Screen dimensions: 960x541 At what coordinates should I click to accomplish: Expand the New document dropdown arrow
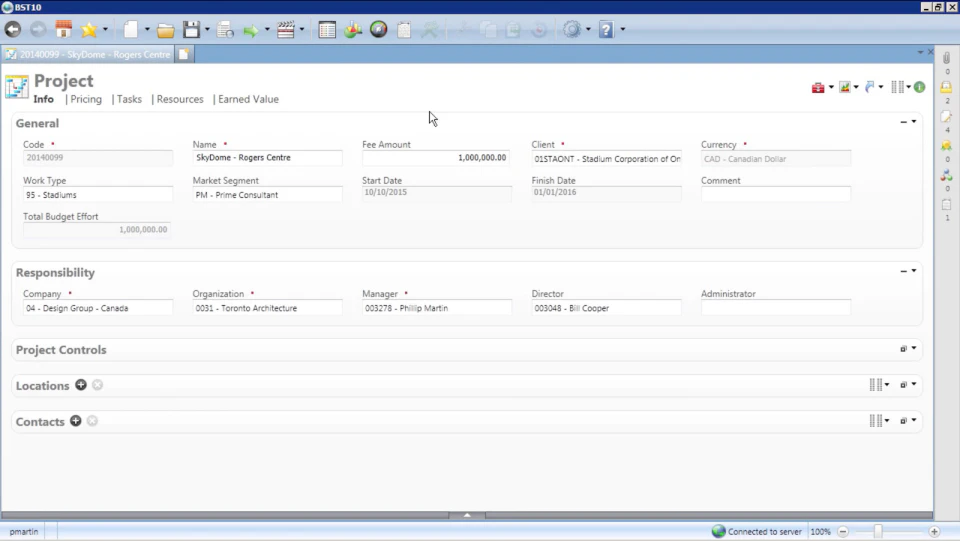[x=147, y=29]
